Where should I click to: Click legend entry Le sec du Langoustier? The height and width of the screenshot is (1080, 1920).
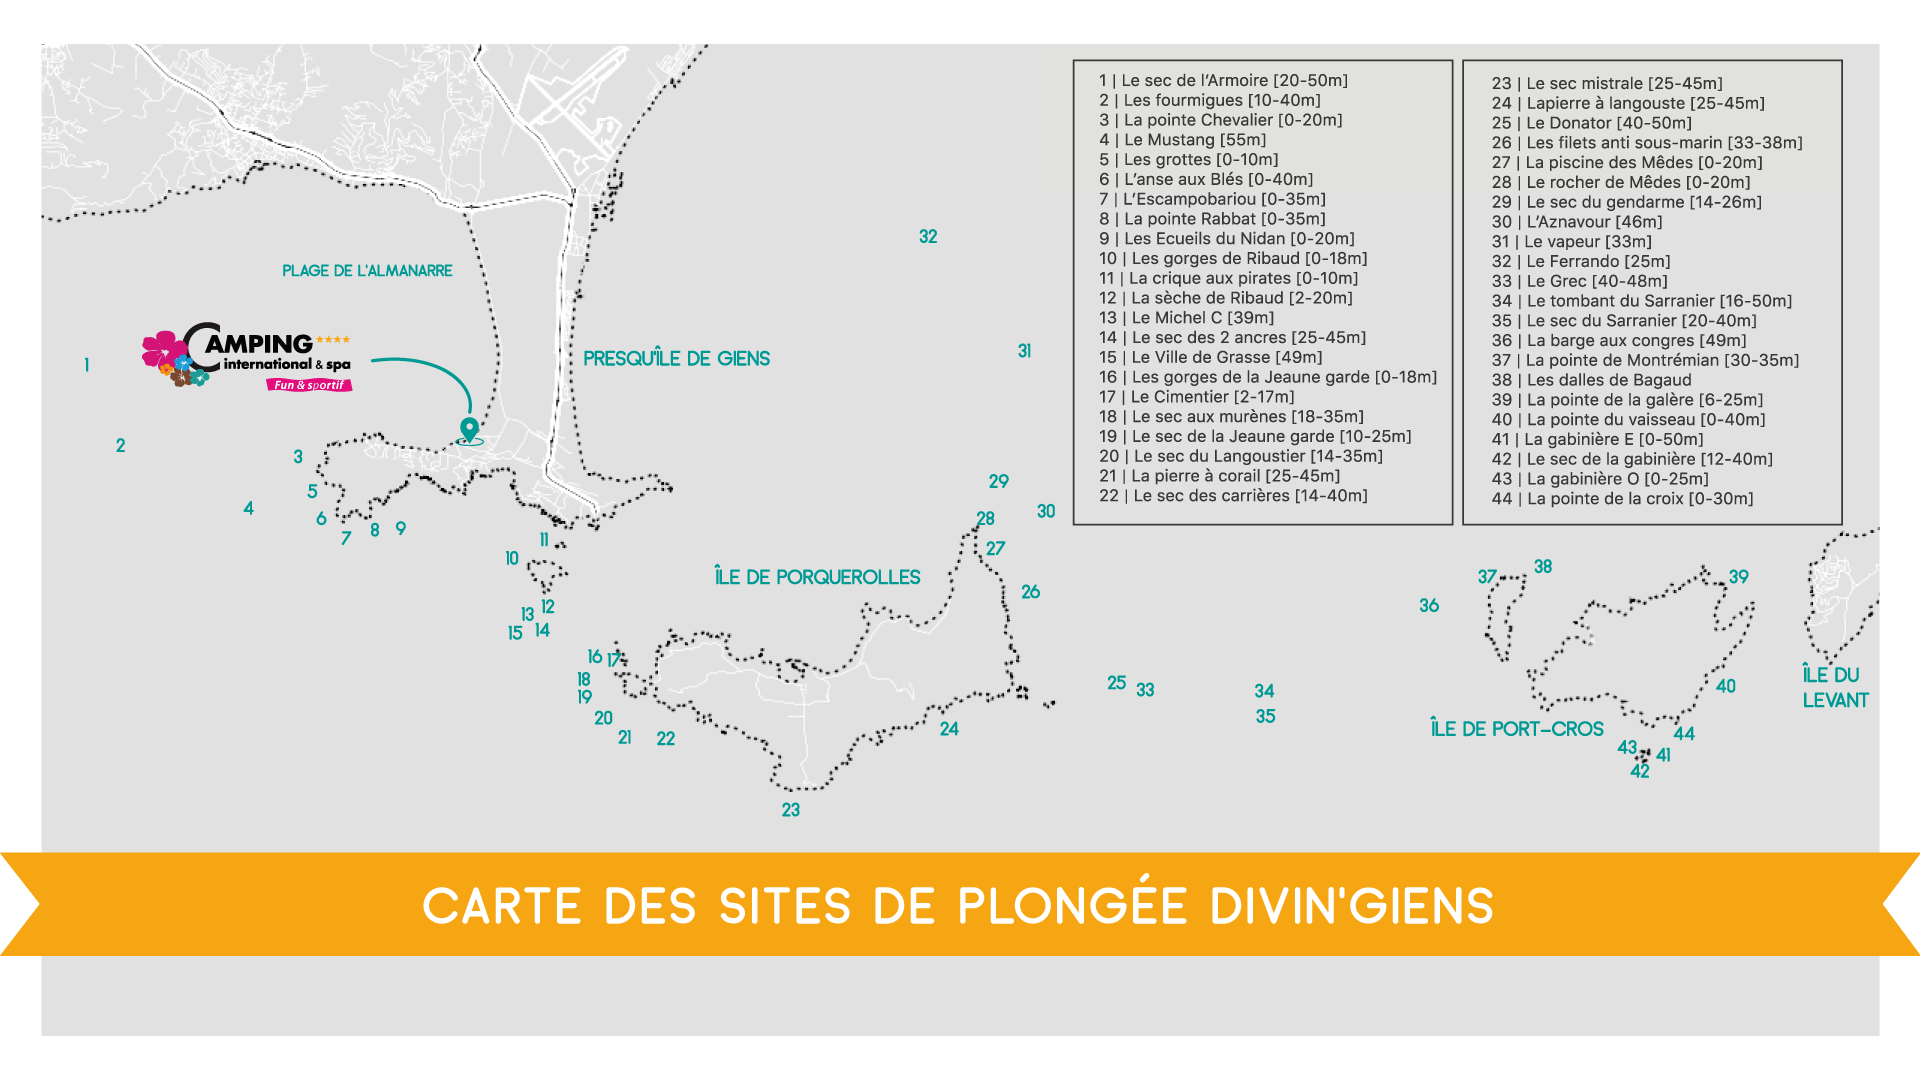(x=1241, y=456)
